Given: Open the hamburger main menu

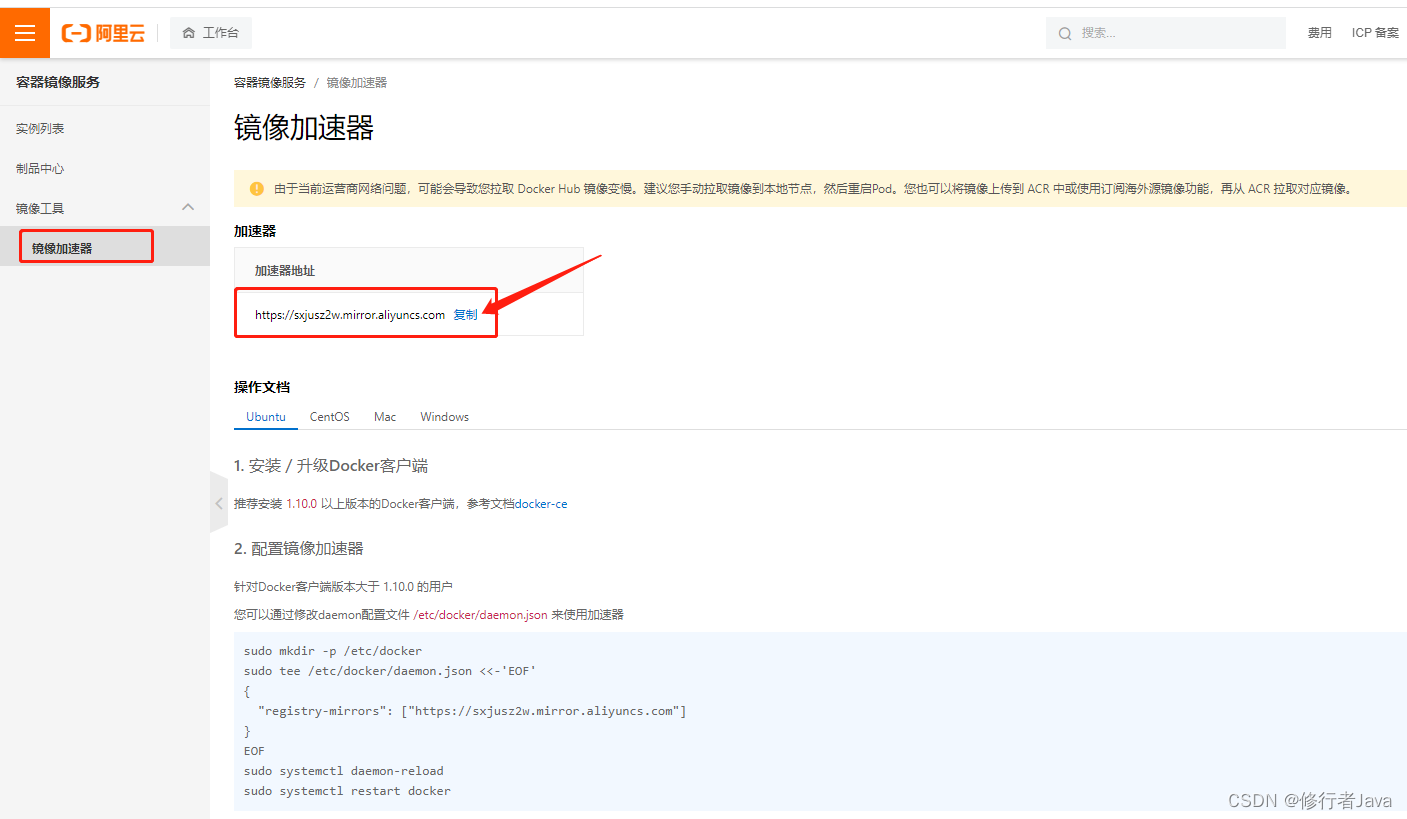Looking at the screenshot, I should [25, 33].
